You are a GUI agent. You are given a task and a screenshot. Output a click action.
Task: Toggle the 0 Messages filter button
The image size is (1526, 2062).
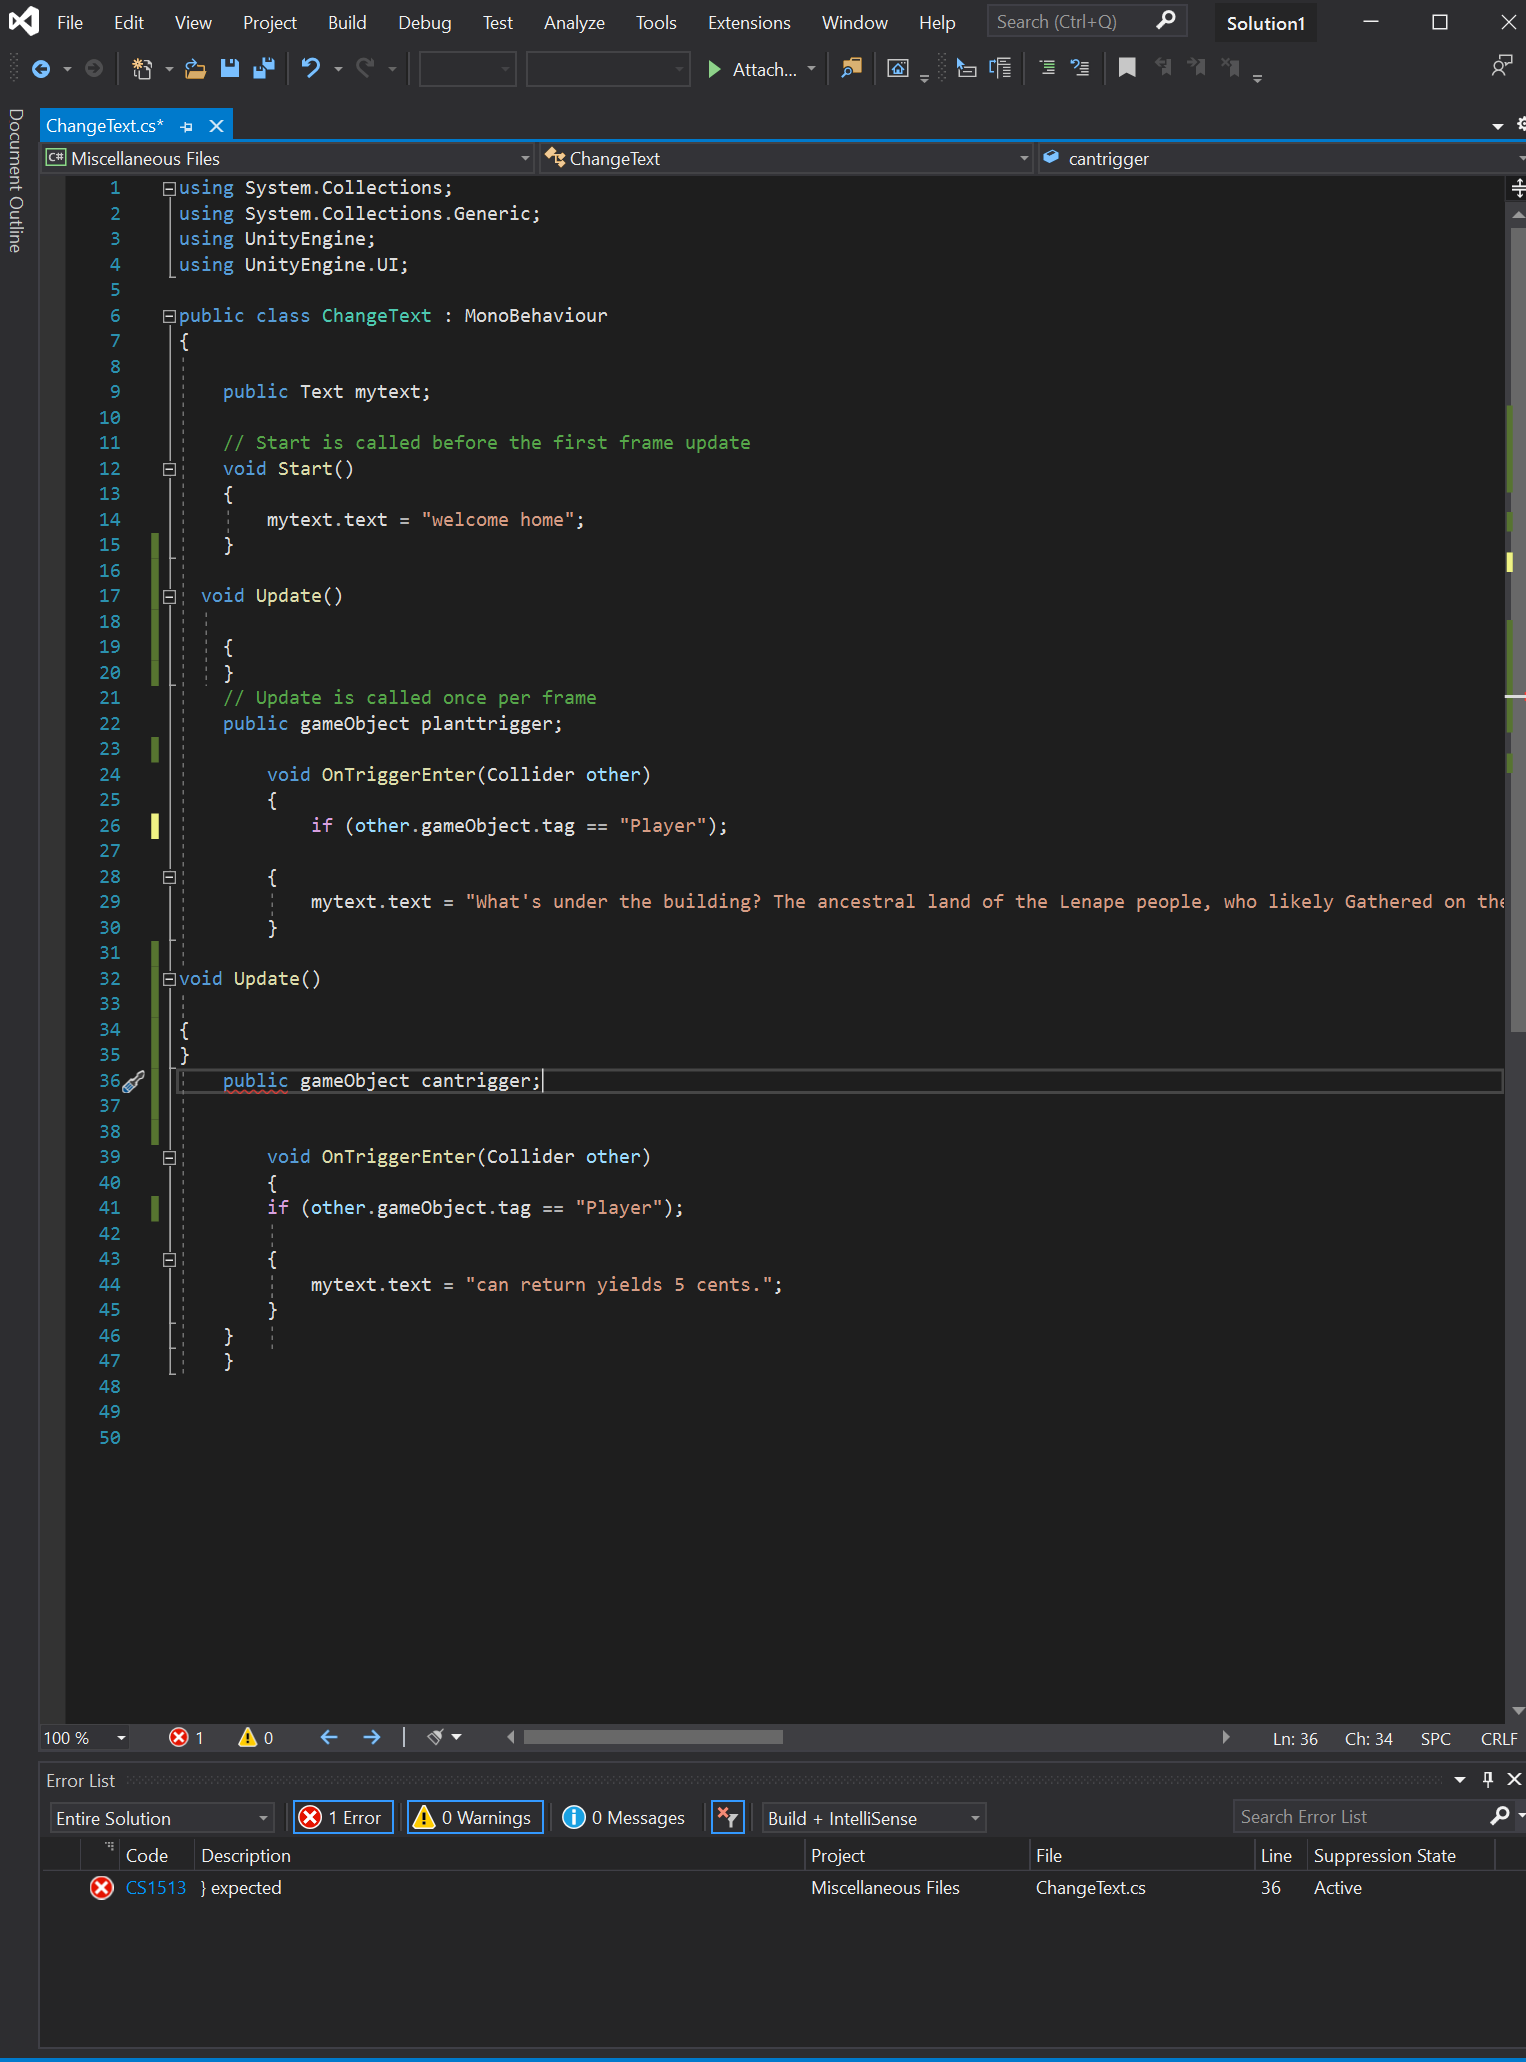tap(624, 1817)
